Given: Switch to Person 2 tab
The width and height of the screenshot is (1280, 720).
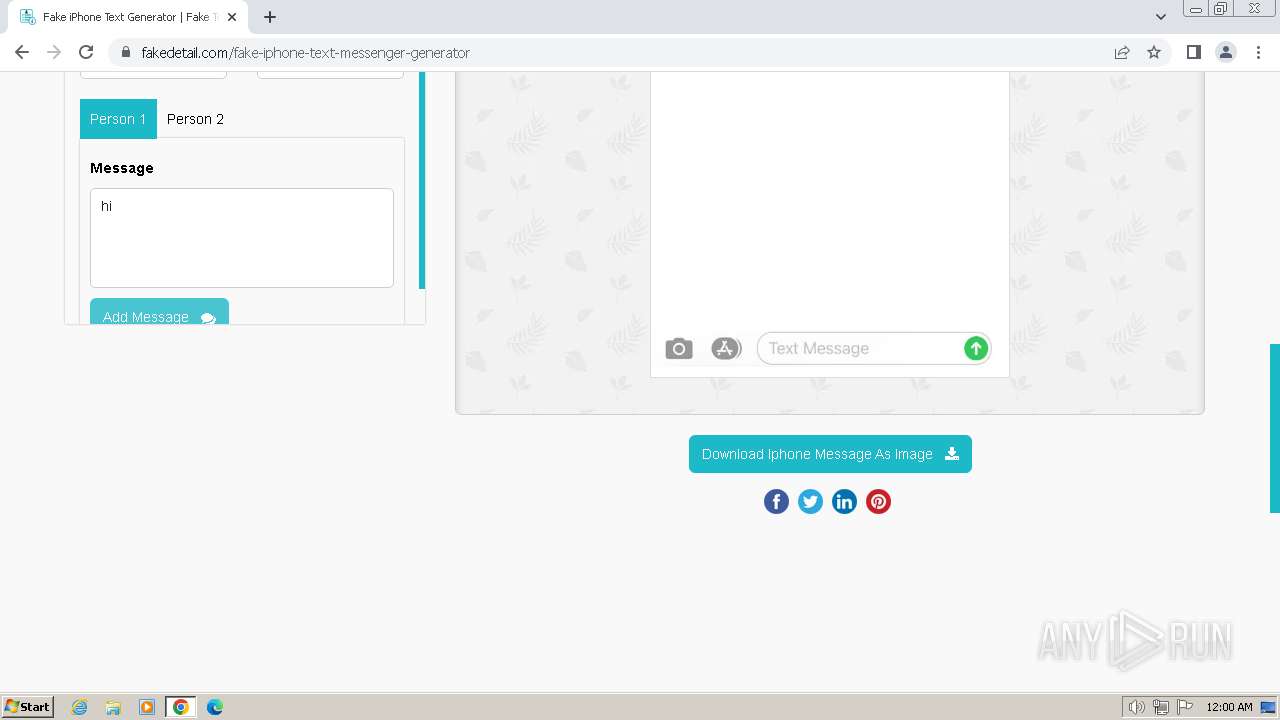Looking at the screenshot, I should tap(195, 119).
